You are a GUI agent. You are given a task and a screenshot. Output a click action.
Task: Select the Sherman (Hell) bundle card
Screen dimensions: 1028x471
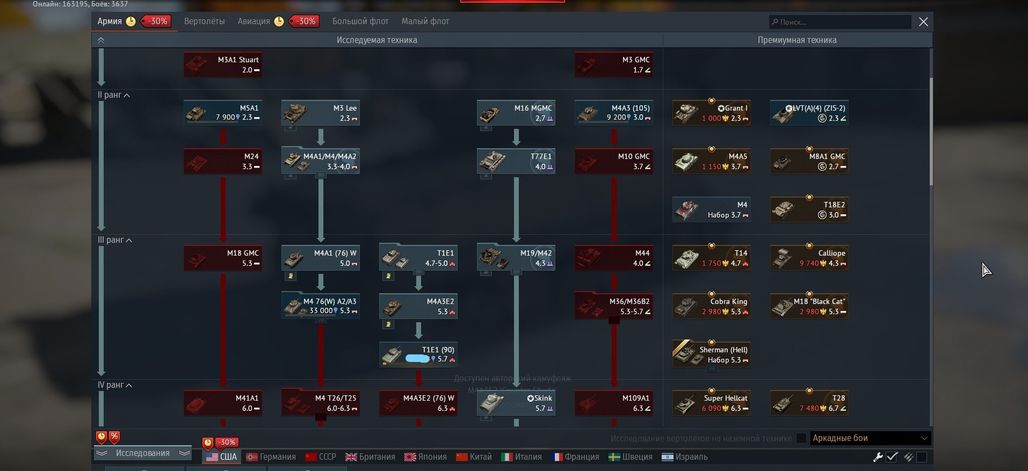711,354
